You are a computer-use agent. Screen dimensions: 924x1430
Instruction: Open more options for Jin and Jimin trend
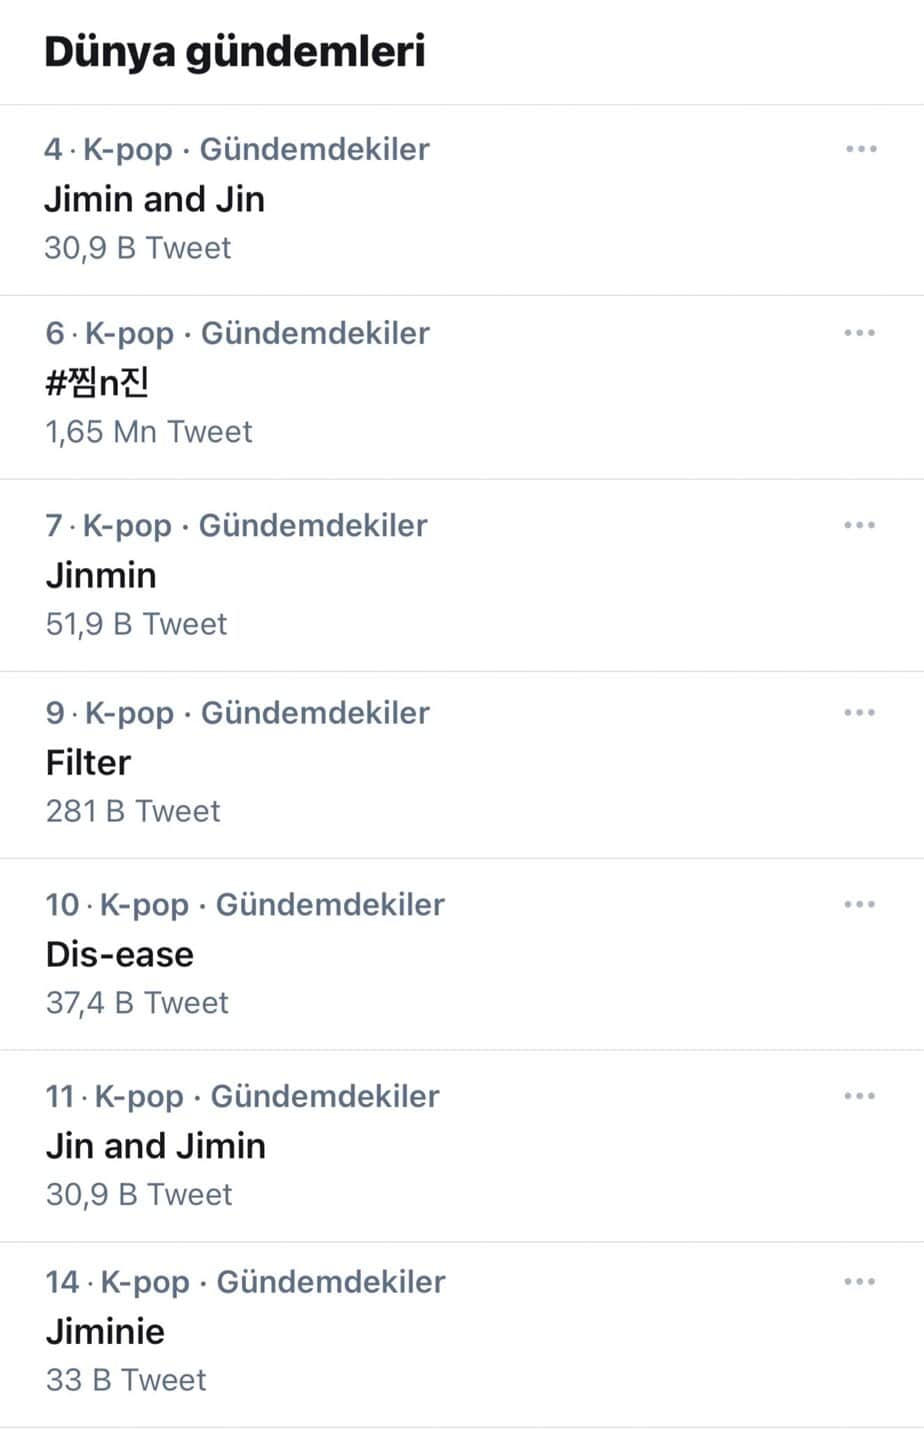860,1096
